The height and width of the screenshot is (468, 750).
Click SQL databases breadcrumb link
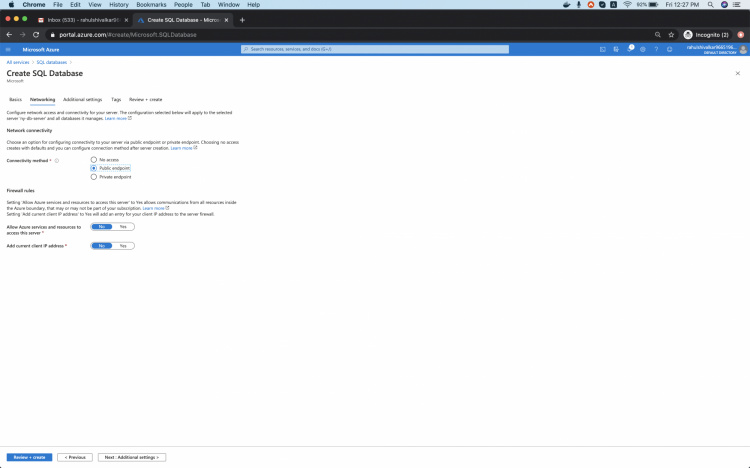[x=51, y=62]
